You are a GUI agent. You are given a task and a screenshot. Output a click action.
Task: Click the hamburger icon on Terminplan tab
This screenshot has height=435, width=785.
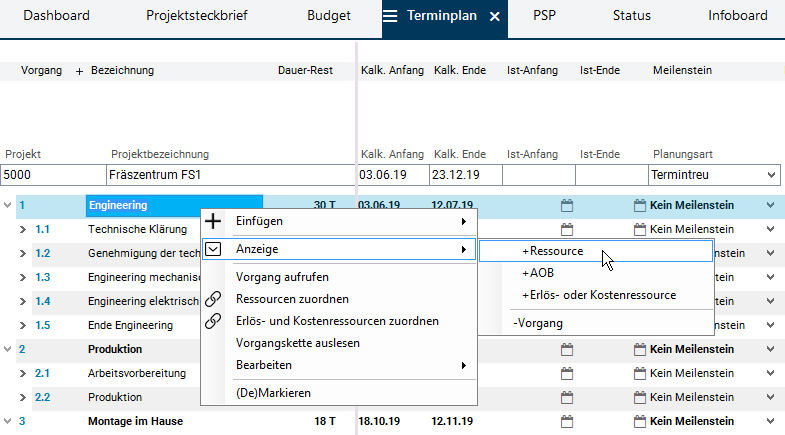391,16
